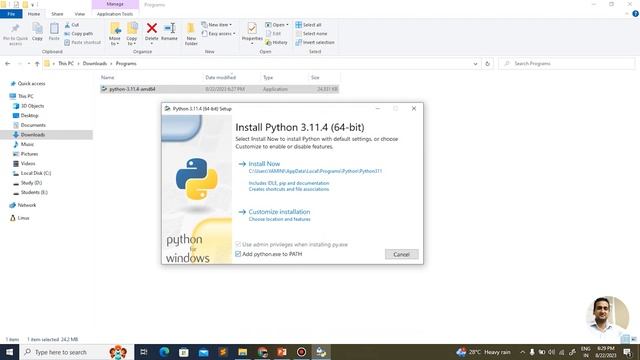
Task: Click the taskbar search box
Action: pos(77,352)
